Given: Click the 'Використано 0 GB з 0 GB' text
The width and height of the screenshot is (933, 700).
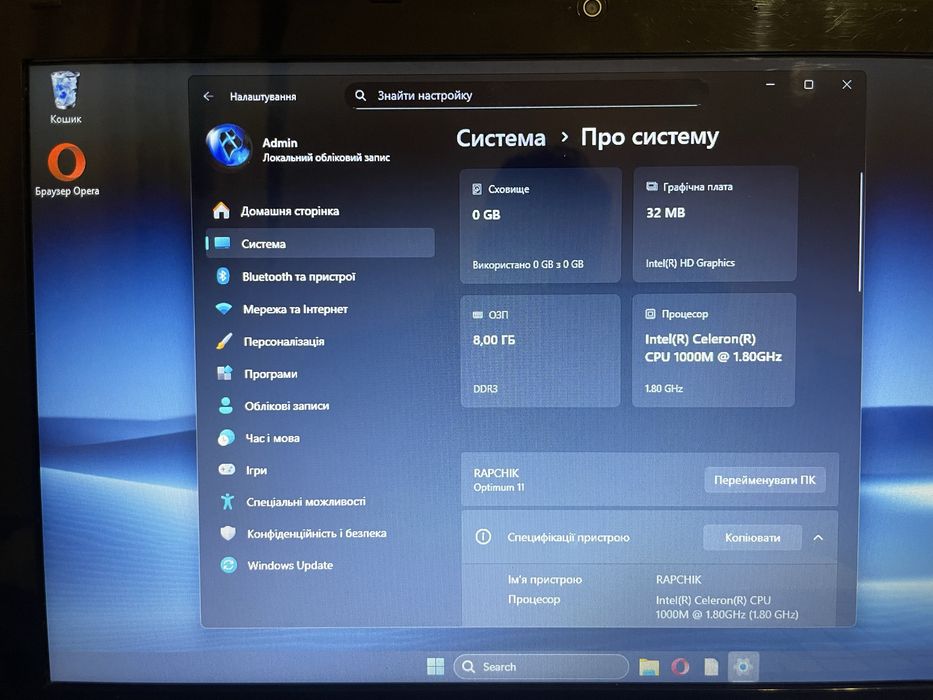Looking at the screenshot, I should point(528,264).
